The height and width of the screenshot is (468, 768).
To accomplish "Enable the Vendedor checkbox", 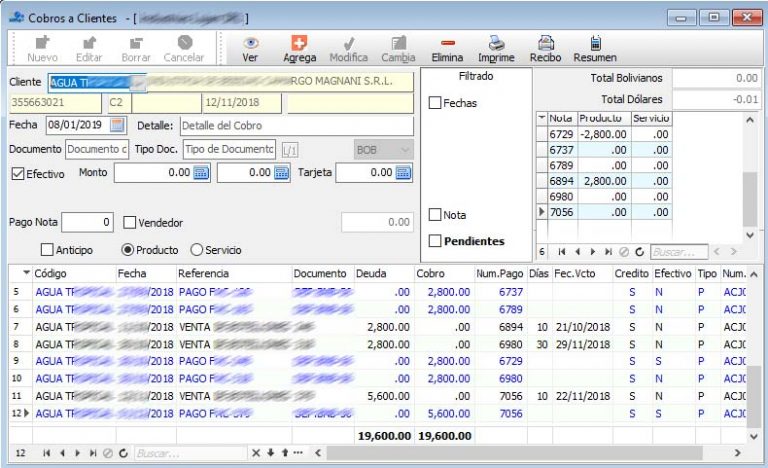I will click(129, 222).
